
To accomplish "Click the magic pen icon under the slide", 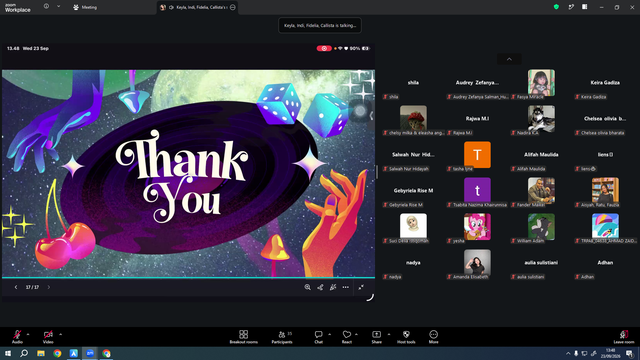I will click(x=333, y=287).
